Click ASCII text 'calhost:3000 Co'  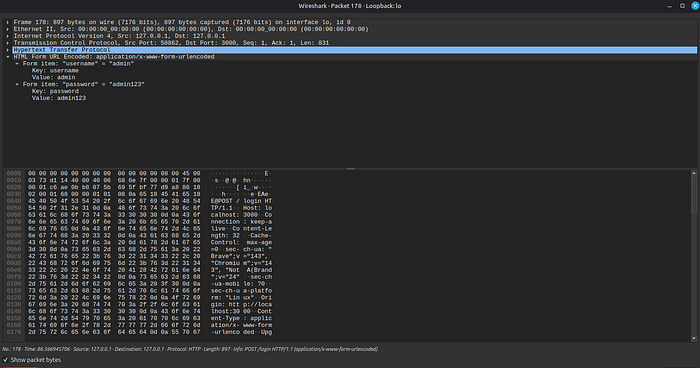point(242,215)
